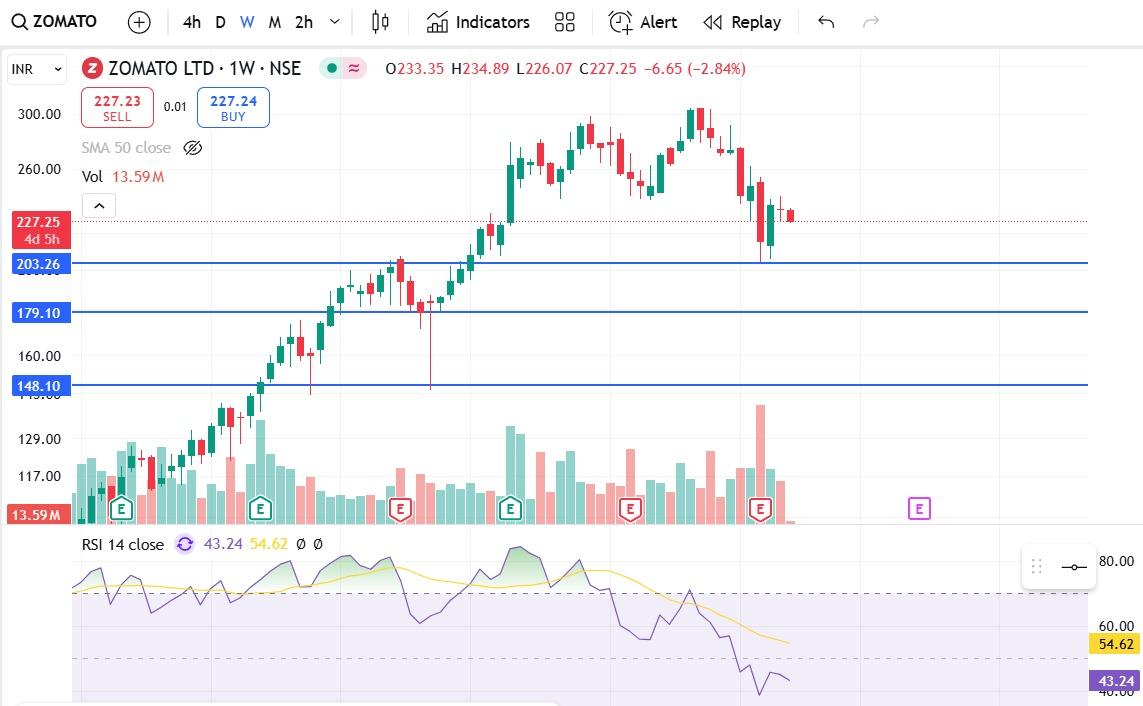Select the horizontal line tool icon
The height and width of the screenshot is (706, 1143).
(x=1074, y=566)
